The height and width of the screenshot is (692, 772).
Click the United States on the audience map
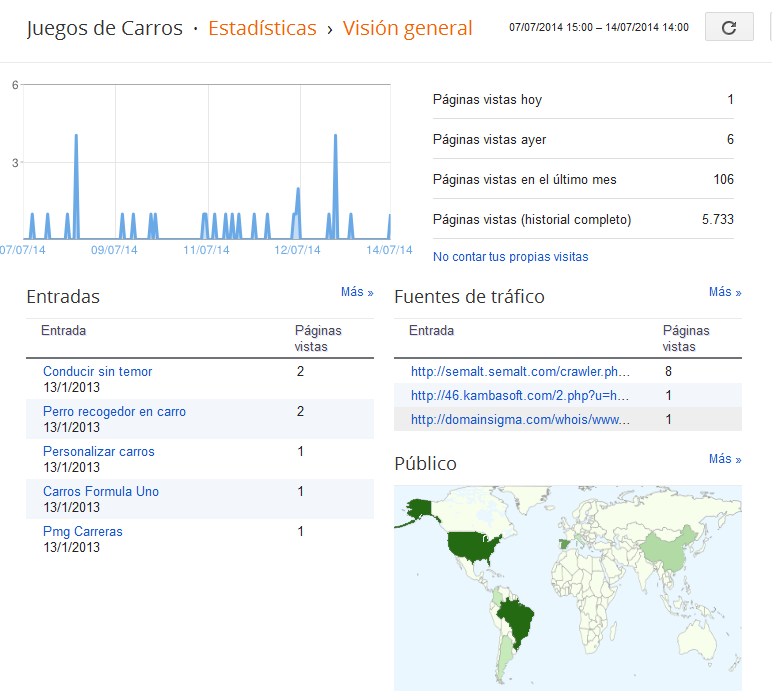(x=471, y=546)
